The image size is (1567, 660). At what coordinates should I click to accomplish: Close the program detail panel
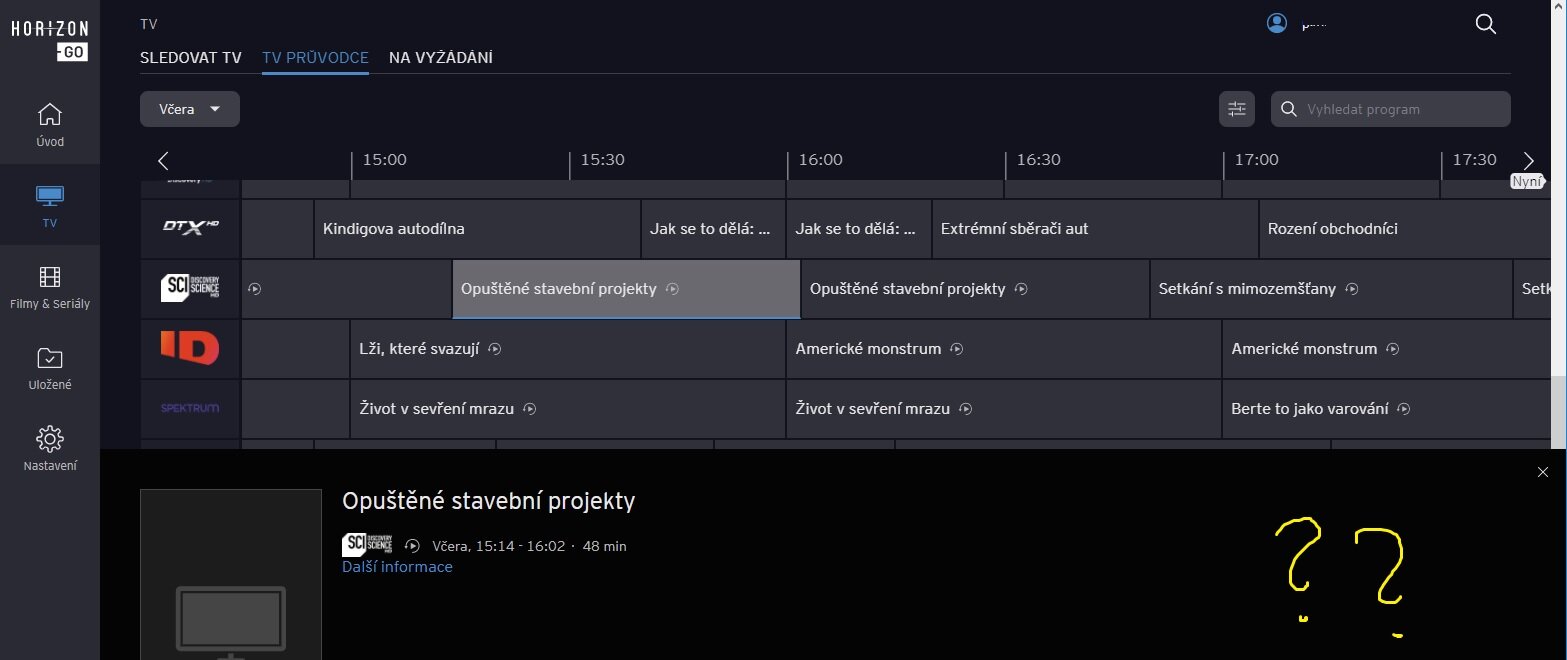(1542, 472)
